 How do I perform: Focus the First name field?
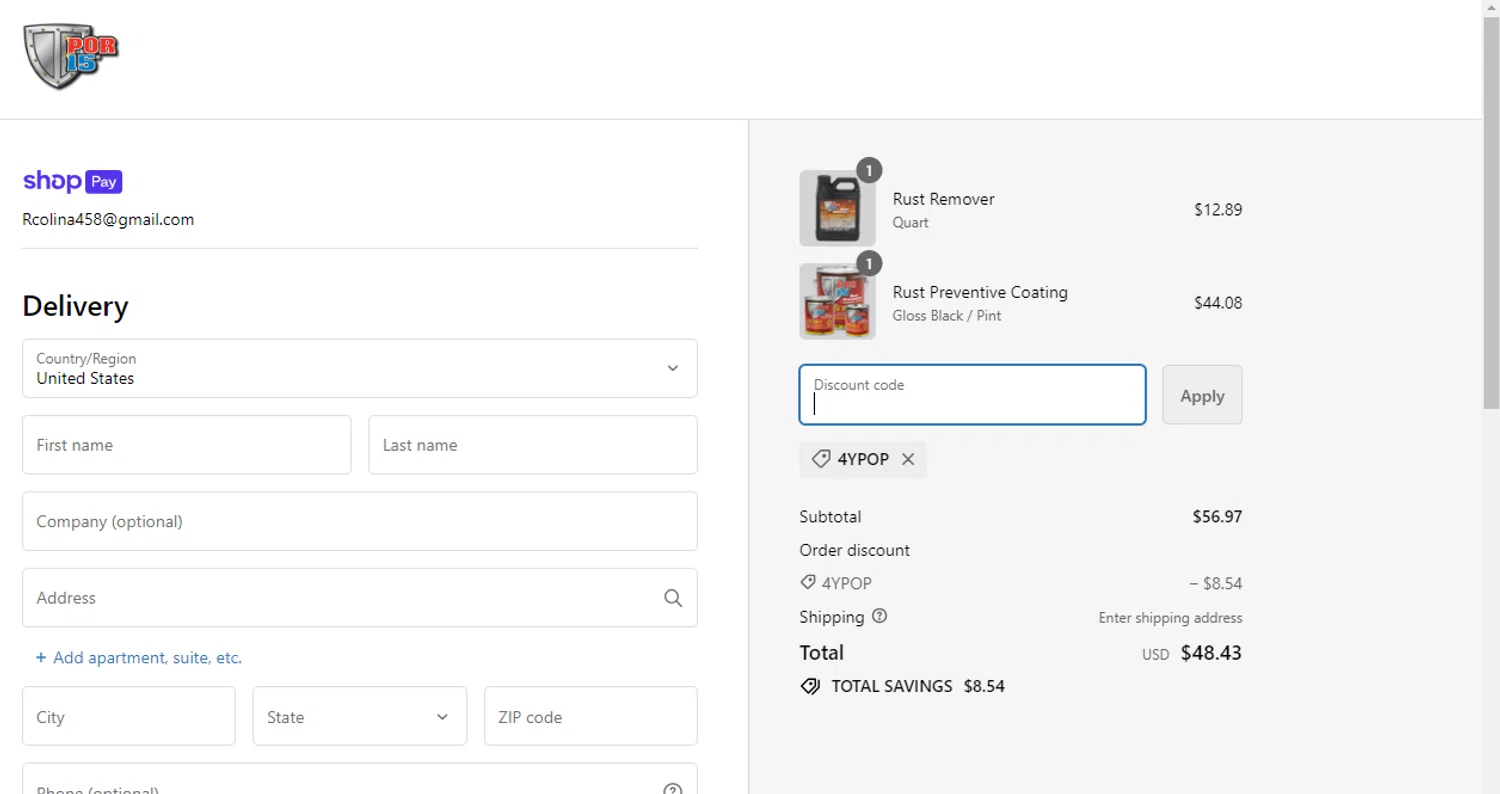(187, 445)
